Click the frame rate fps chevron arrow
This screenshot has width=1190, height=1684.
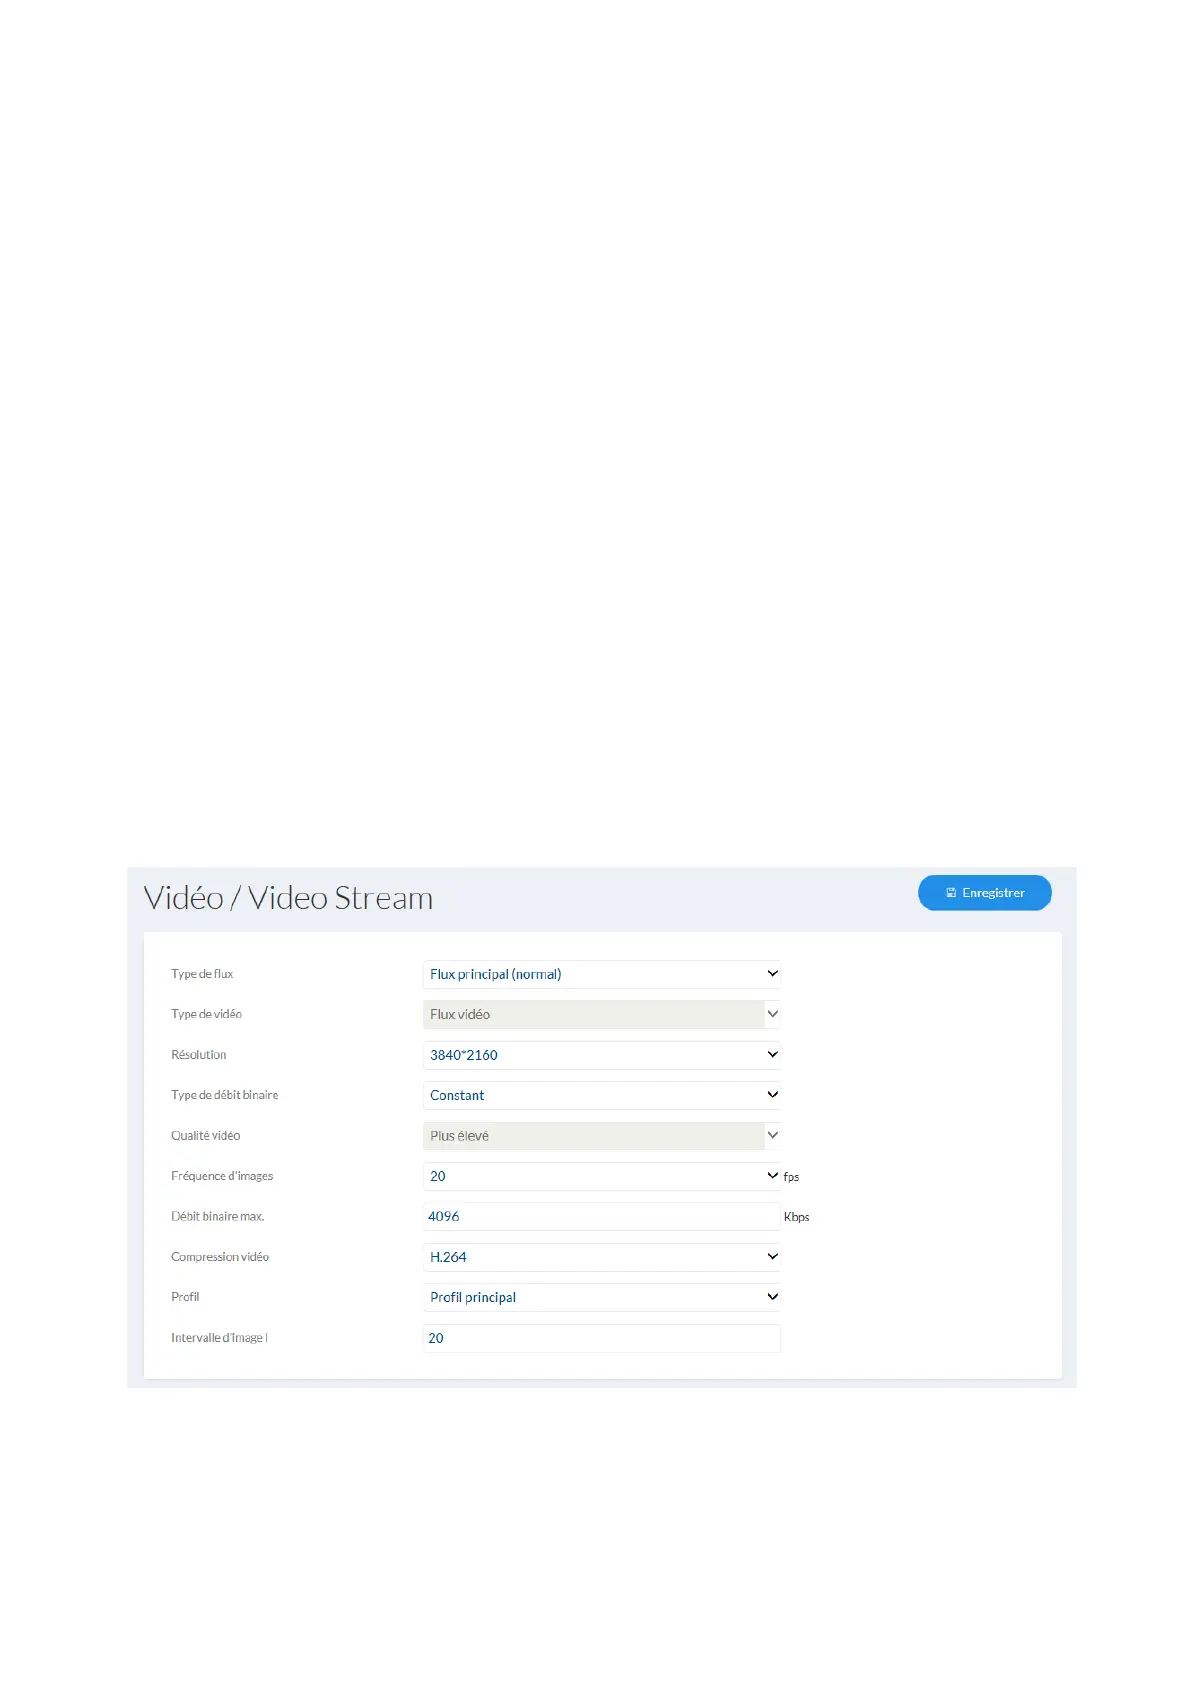tap(772, 1176)
